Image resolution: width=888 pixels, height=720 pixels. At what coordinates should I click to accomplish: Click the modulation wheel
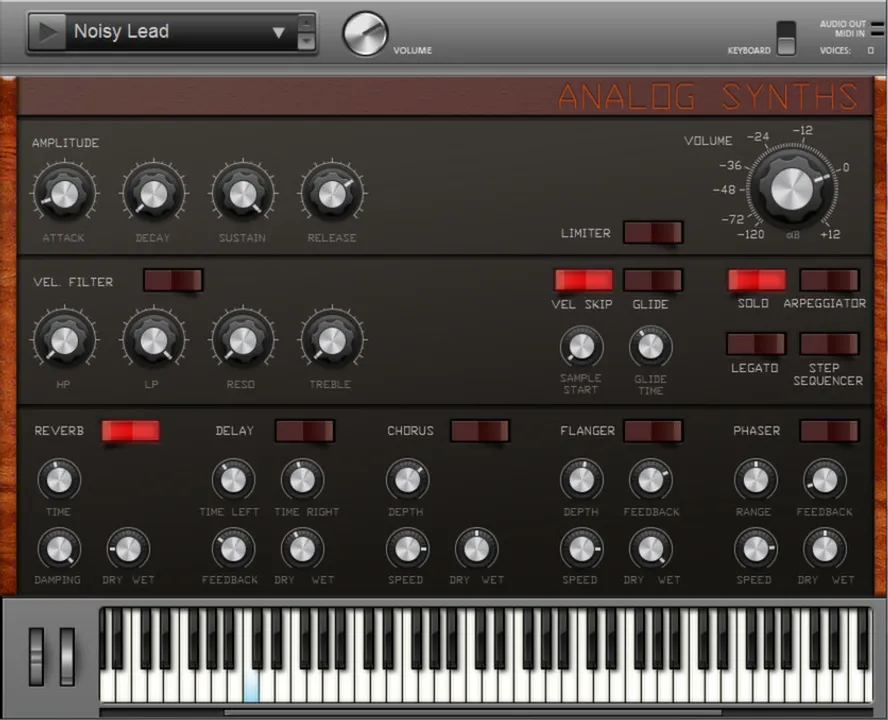(x=67, y=657)
